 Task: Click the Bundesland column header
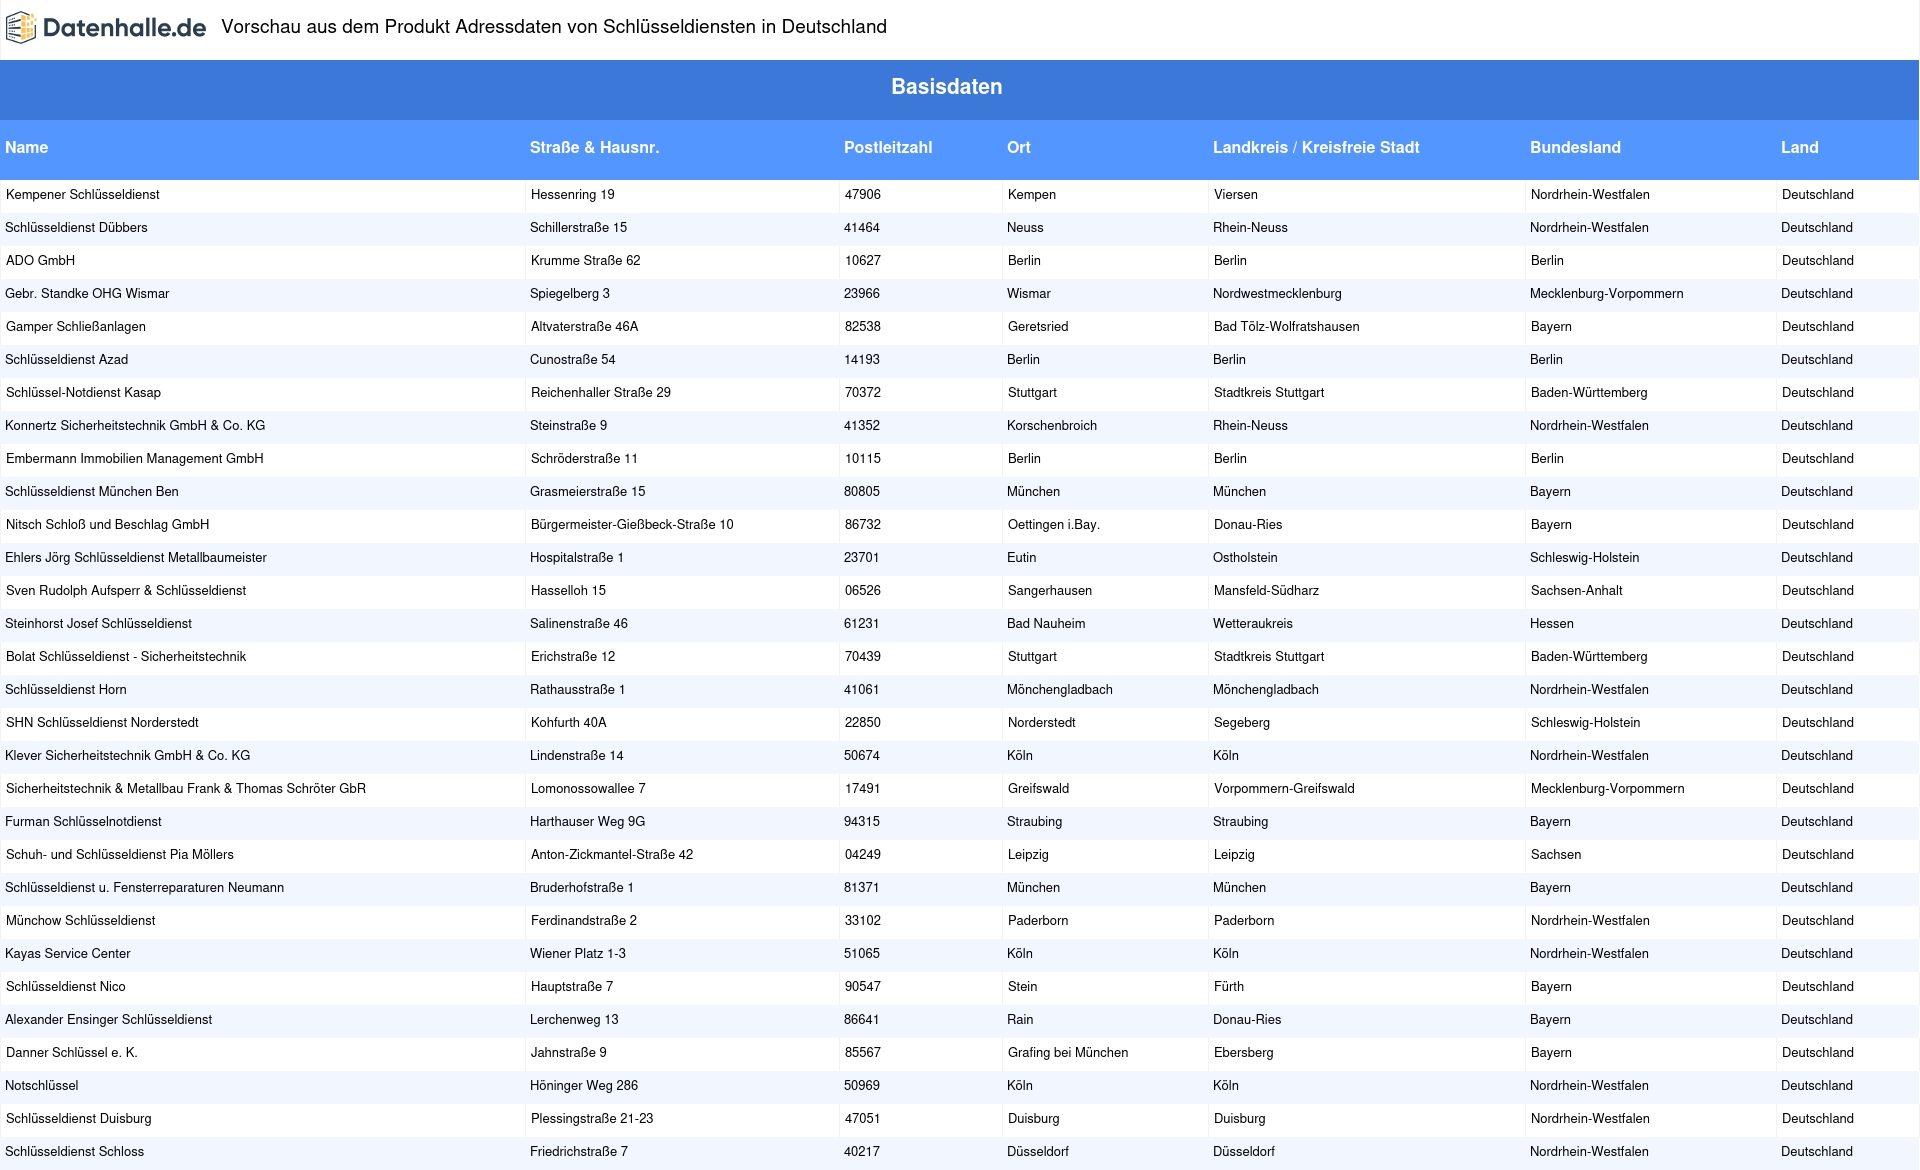click(1575, 147)
